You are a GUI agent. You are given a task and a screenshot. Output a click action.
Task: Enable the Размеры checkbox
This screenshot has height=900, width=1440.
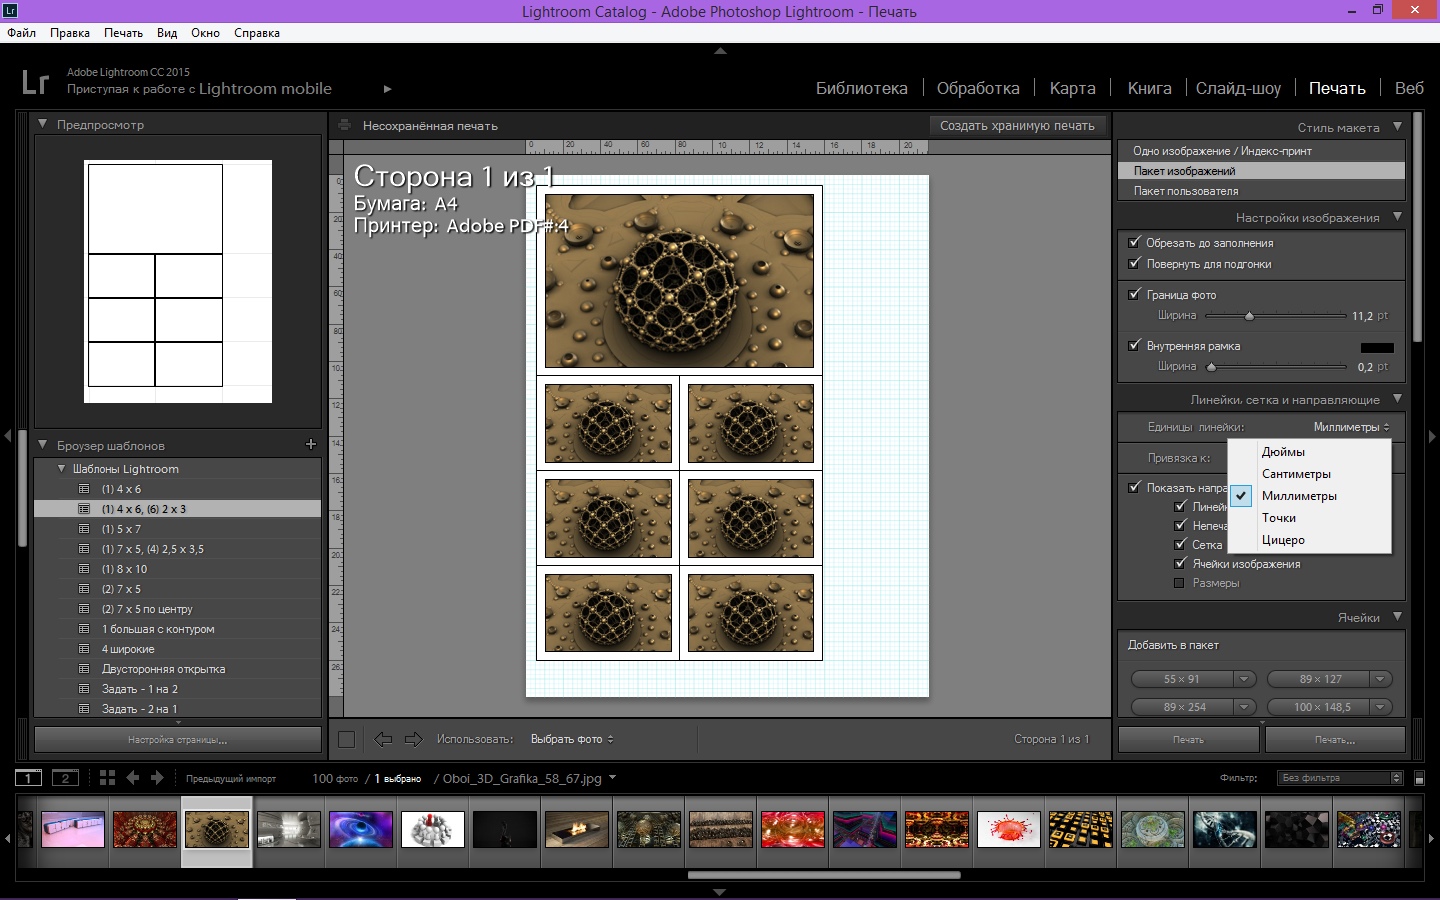click(1179, 583)
